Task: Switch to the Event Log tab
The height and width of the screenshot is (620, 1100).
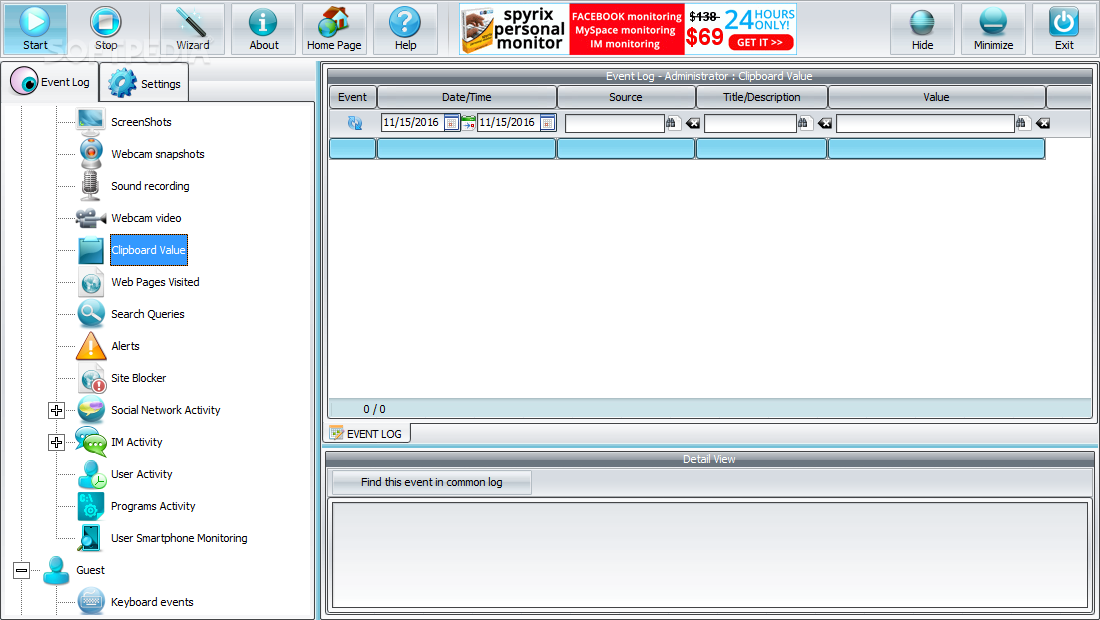Action: [x=51, y=81]
